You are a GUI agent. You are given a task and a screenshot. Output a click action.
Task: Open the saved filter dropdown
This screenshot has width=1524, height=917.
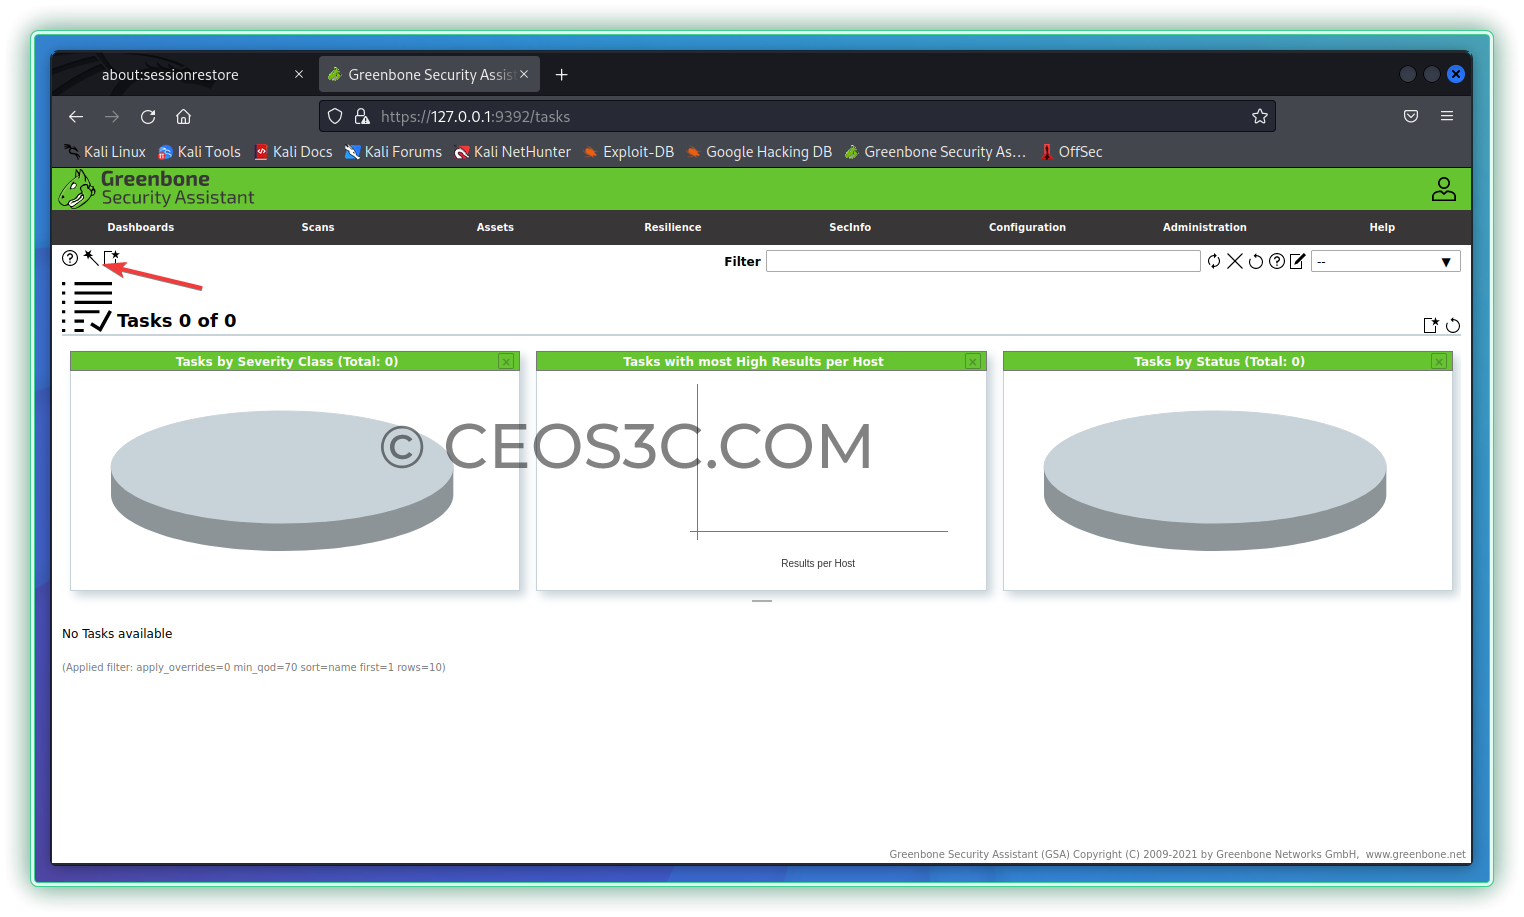tap(1386, 261)
